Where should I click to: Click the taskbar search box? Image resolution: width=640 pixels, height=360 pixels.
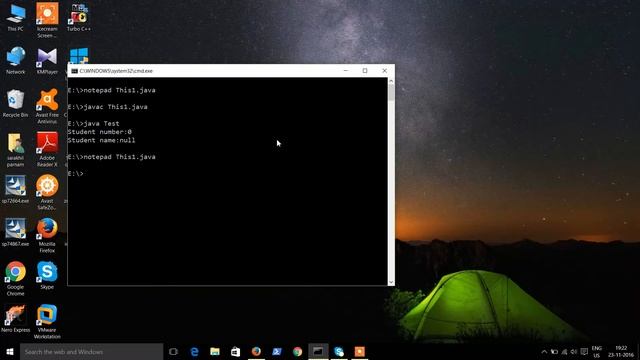click(91, 351)
